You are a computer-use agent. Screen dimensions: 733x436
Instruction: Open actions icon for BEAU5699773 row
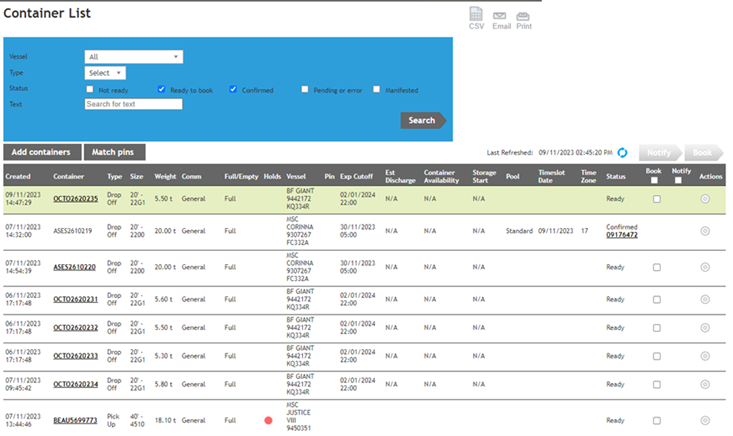pos(705,420)
